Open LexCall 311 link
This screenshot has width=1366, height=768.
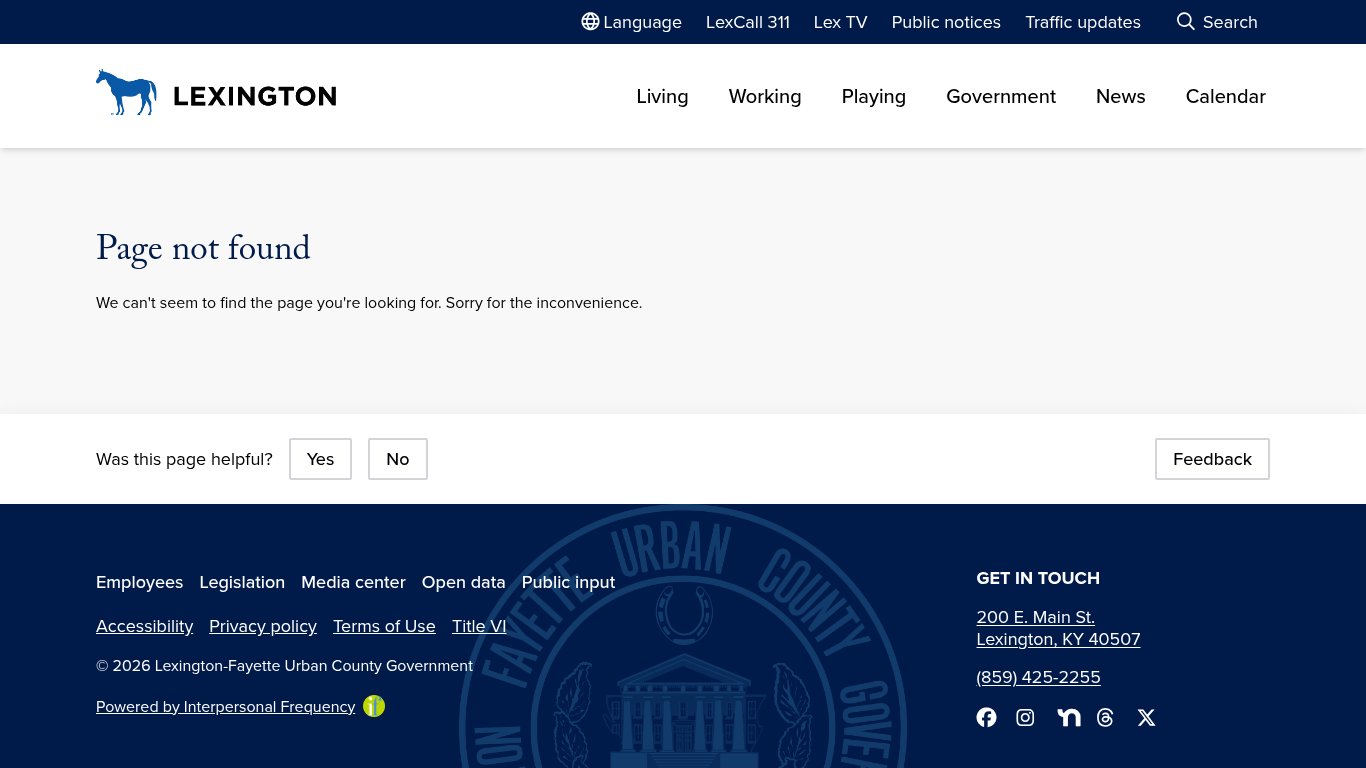(748, 22)
